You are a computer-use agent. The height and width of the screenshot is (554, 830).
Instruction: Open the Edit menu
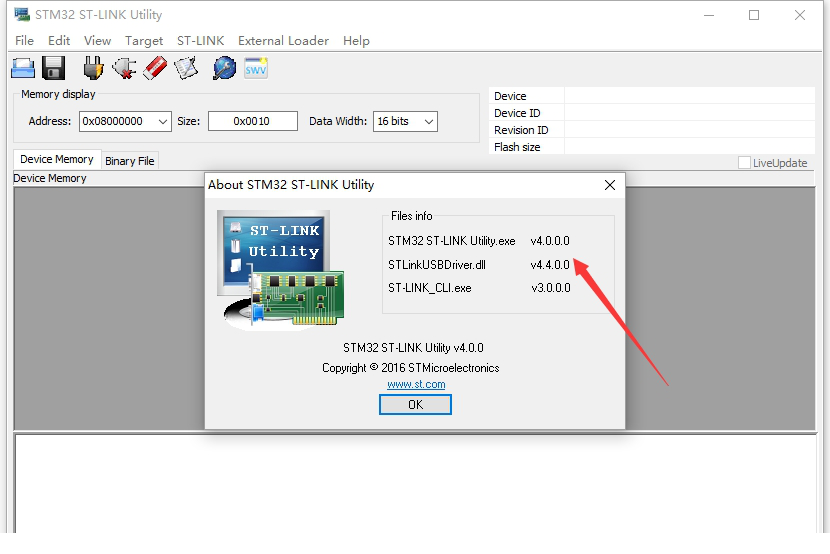(59, 41)
